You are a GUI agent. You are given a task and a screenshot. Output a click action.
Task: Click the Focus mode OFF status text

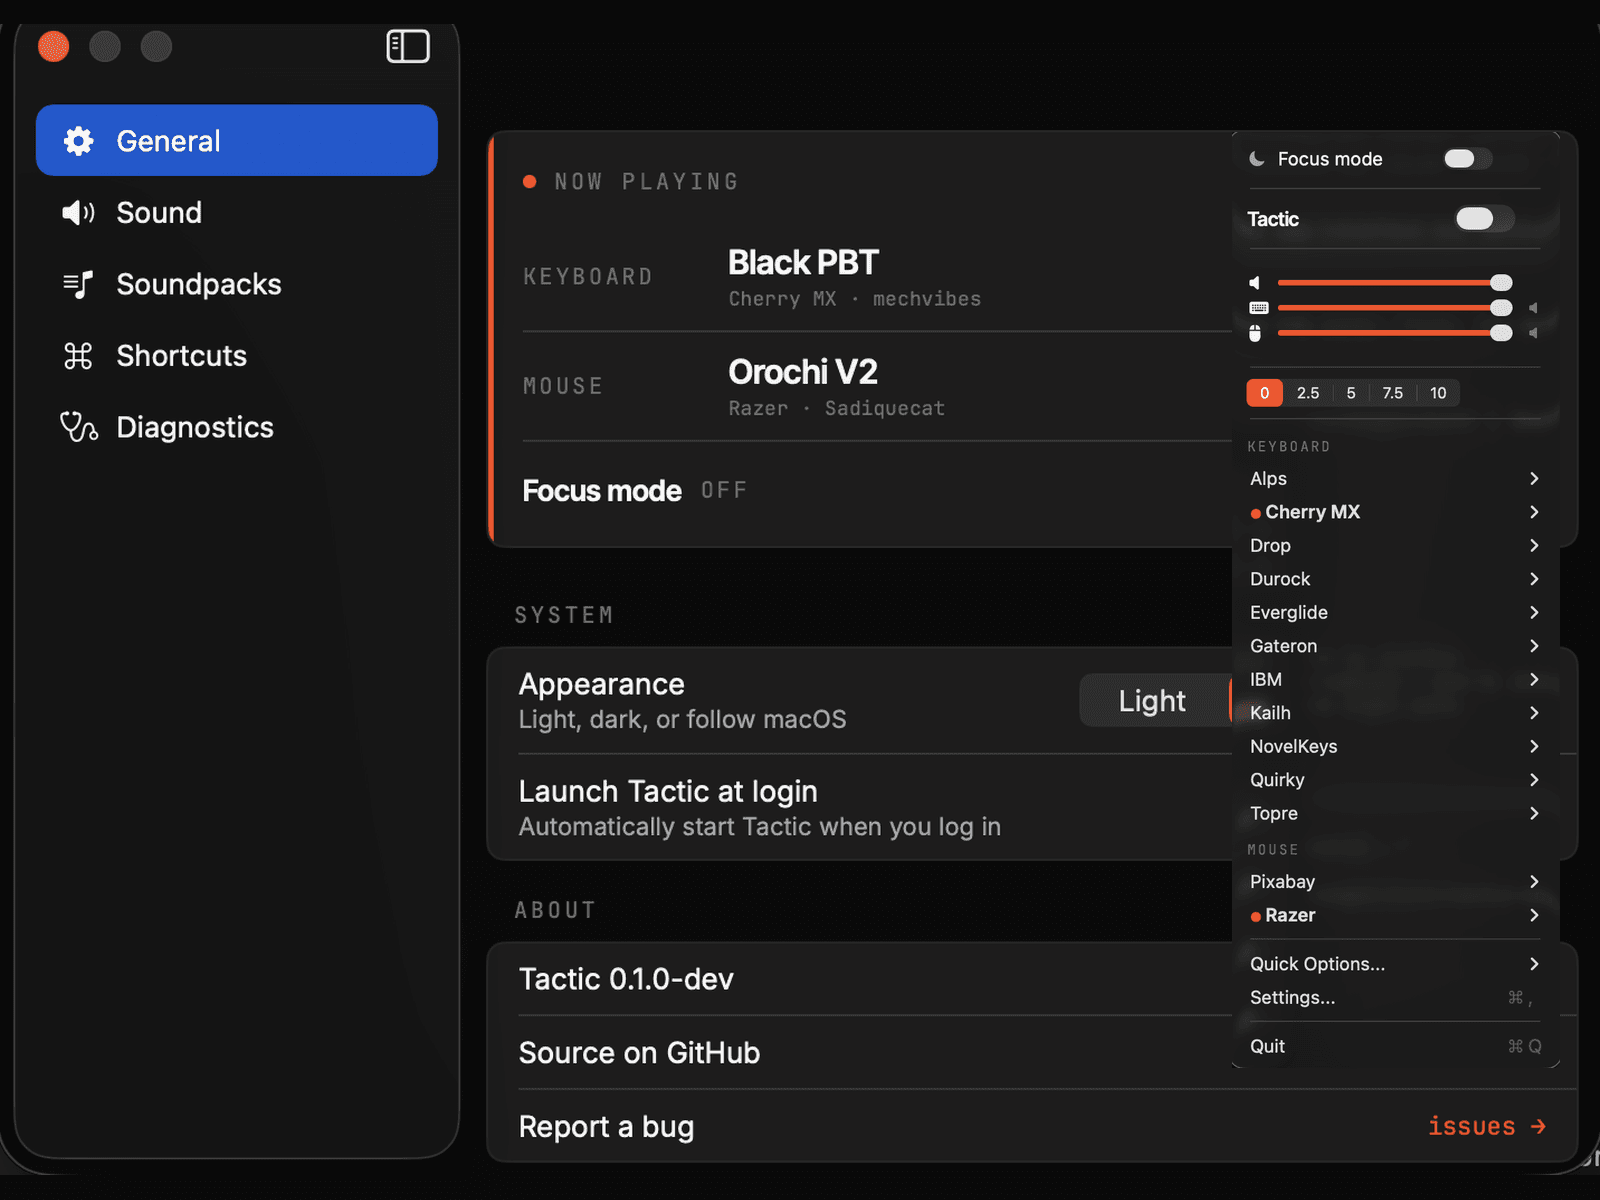[724, 490]
